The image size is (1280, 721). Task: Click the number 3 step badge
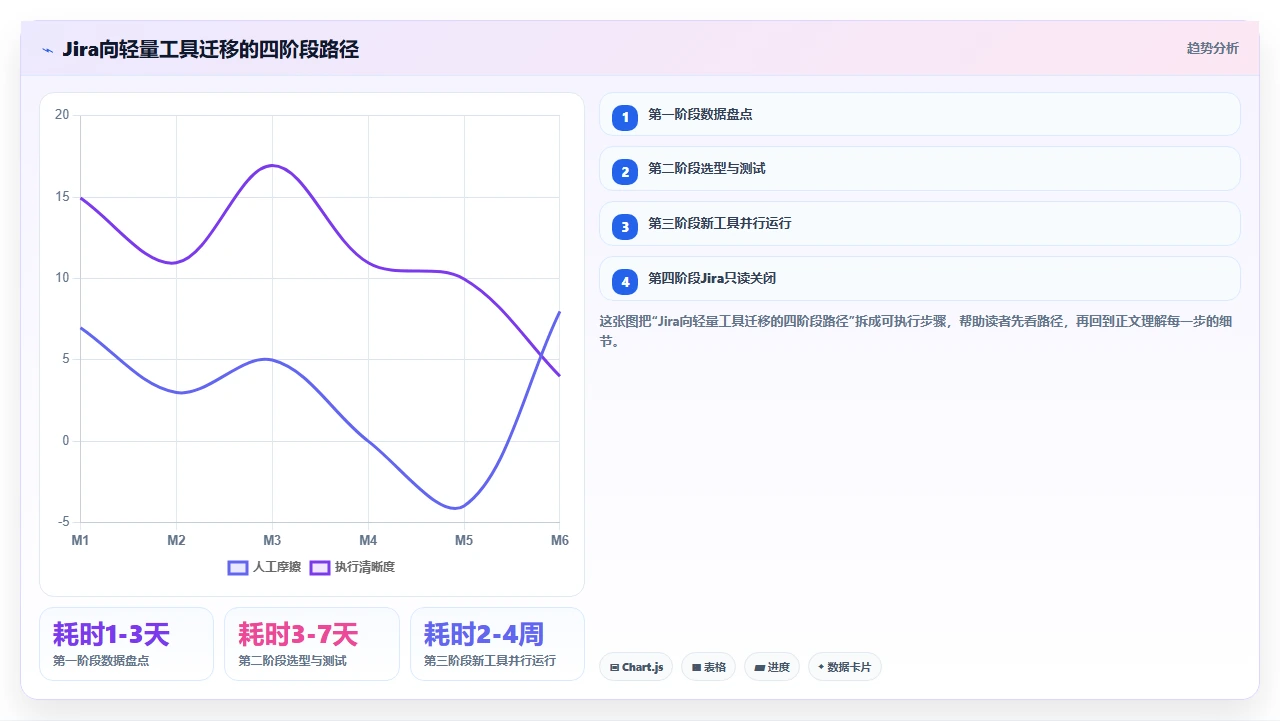(x=625, y=227)
